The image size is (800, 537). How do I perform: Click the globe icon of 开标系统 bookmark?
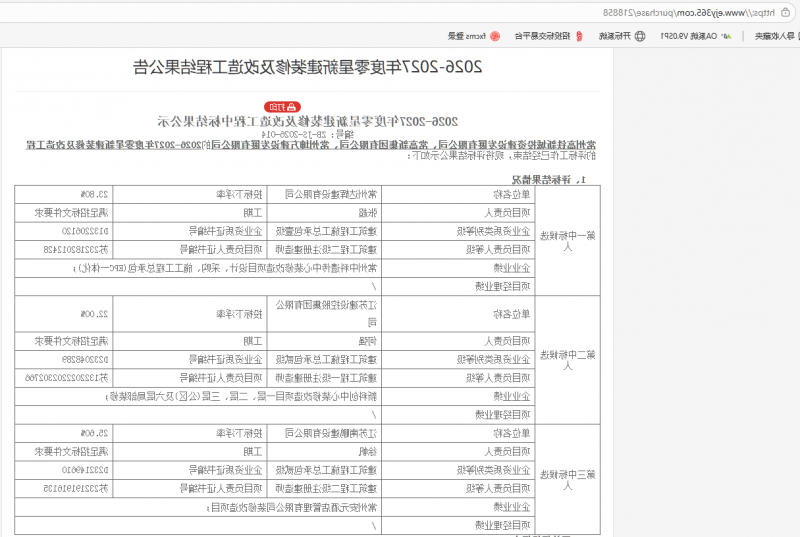(x=640, y=36)
